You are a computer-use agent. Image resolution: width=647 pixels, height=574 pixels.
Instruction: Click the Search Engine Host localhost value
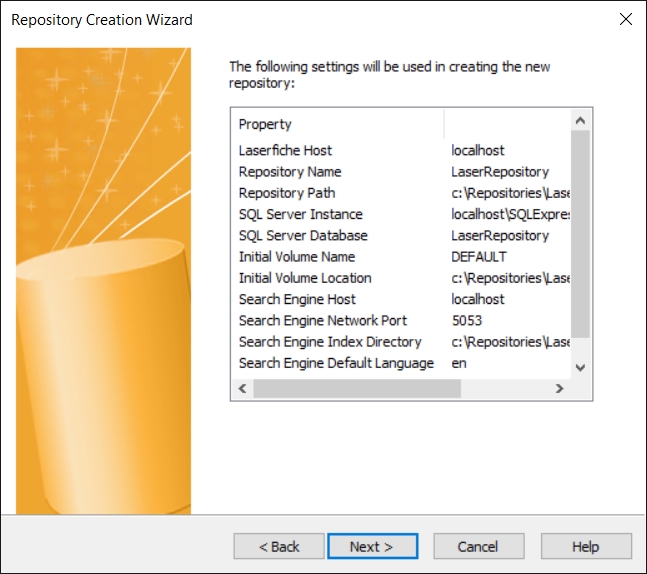coord(477,299)
